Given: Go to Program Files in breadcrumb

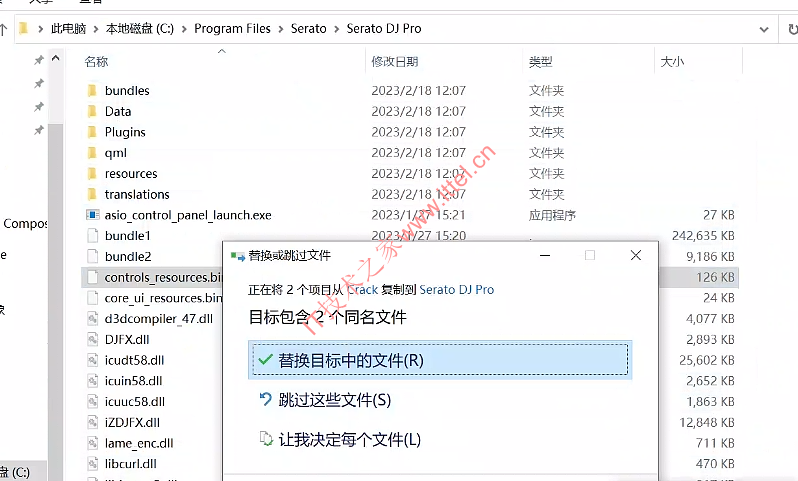Looking at the screenshot, I should pyautogui.click(x=232, y=29).
